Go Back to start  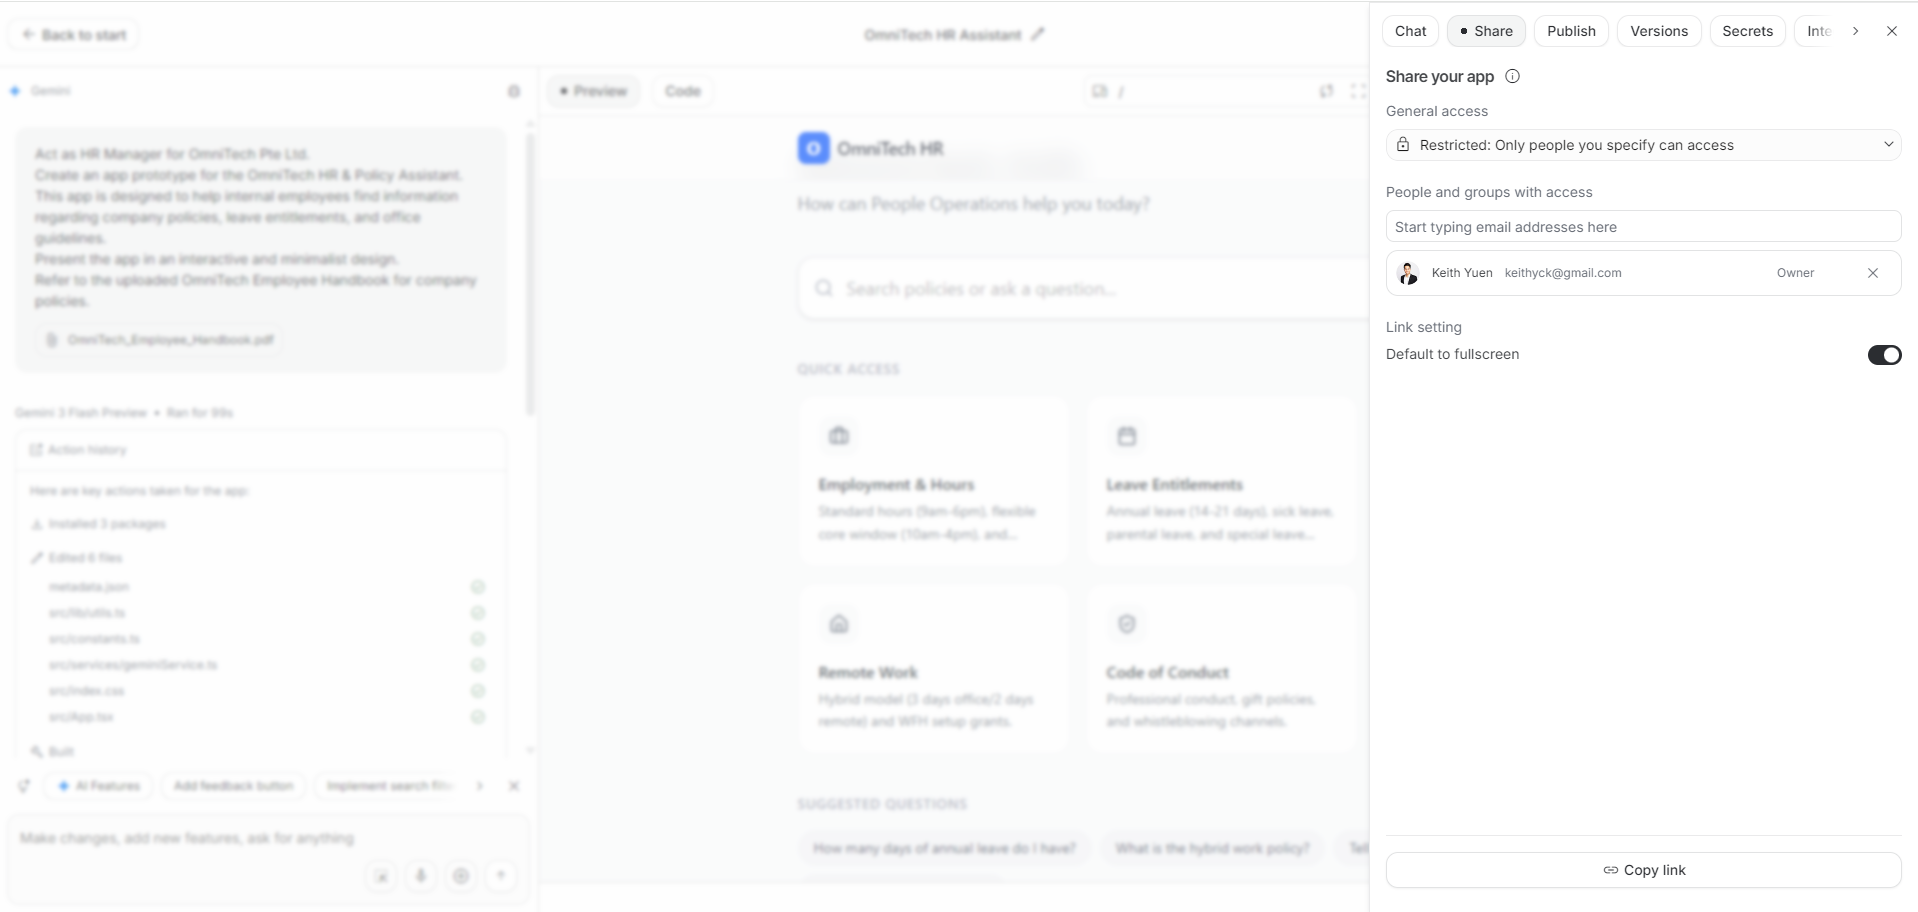tap(74, 35)
